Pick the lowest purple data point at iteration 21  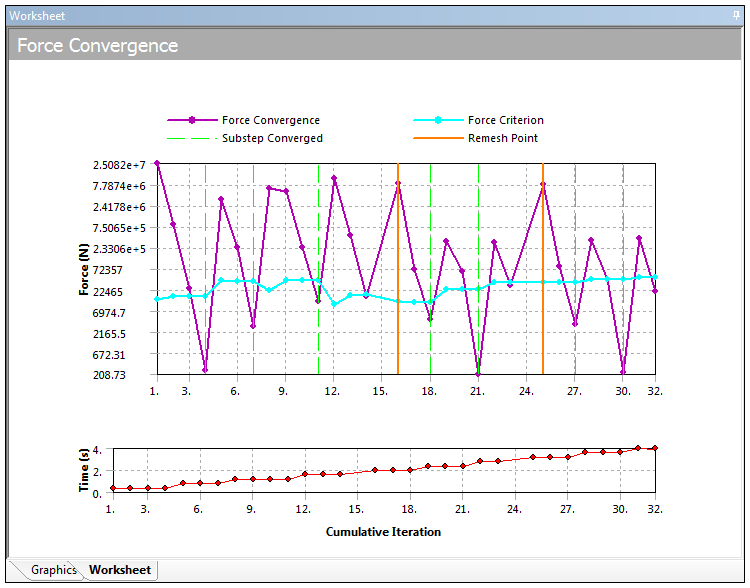click(478, 373)
